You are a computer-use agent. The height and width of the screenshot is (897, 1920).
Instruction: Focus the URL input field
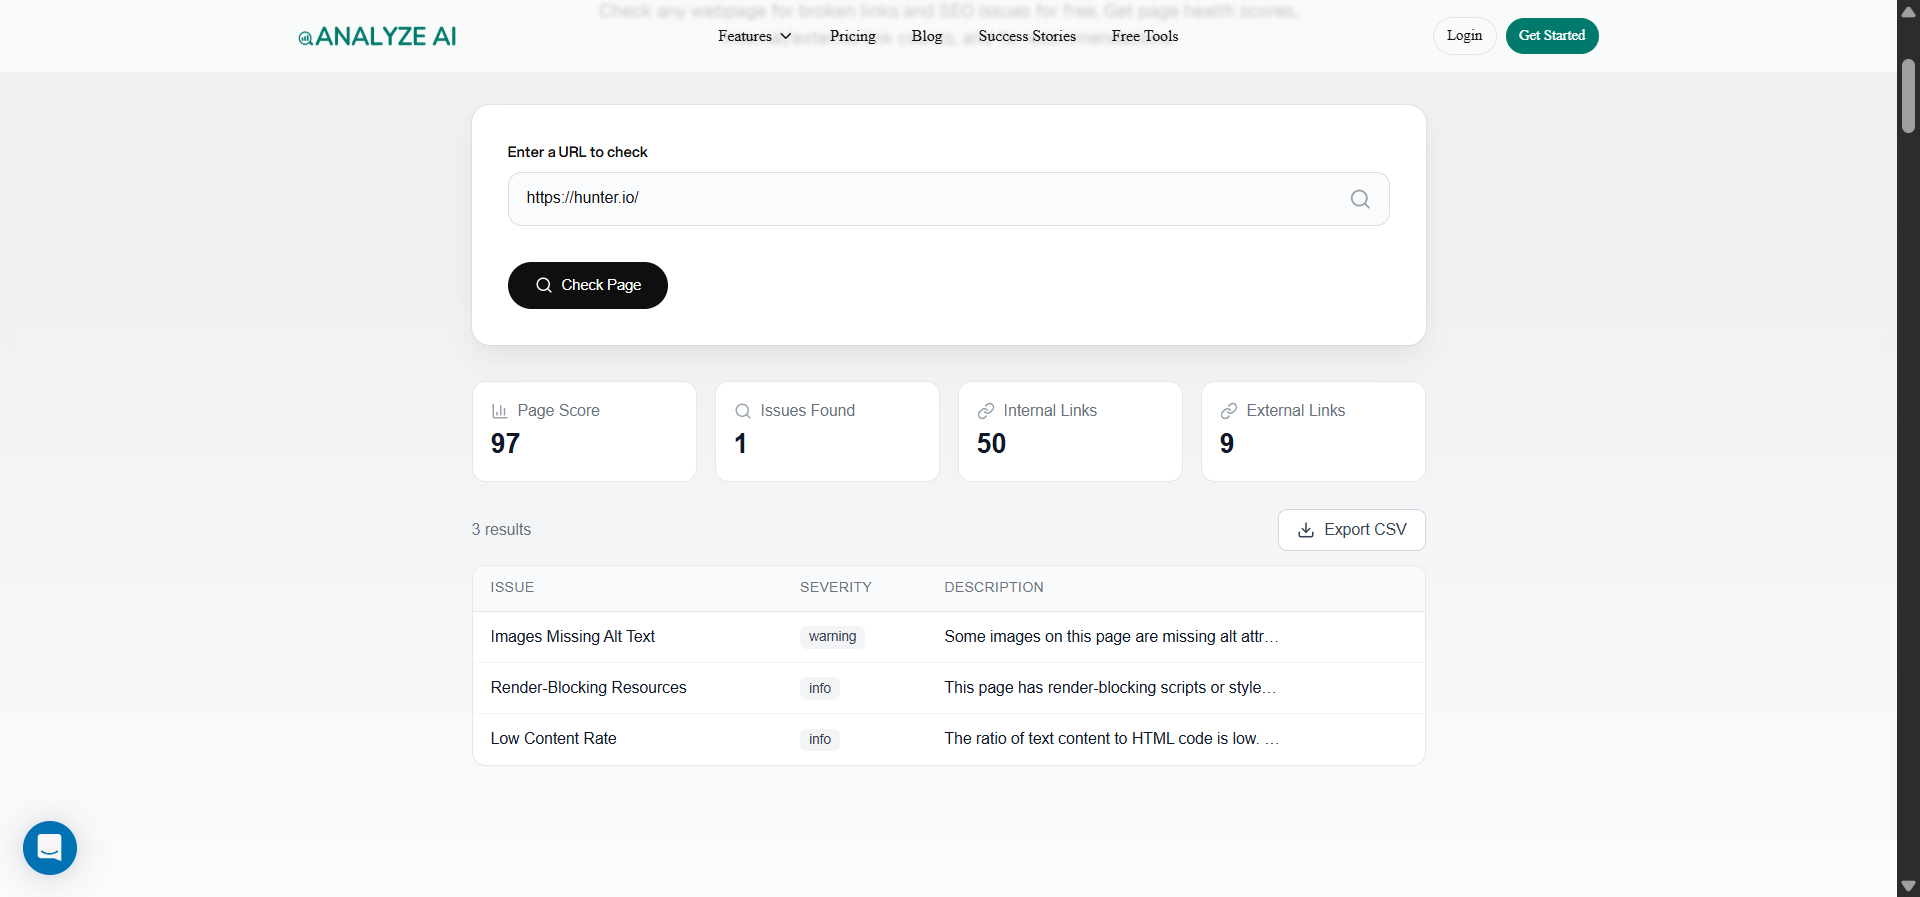pyautogui.click(x=948, y=199)
